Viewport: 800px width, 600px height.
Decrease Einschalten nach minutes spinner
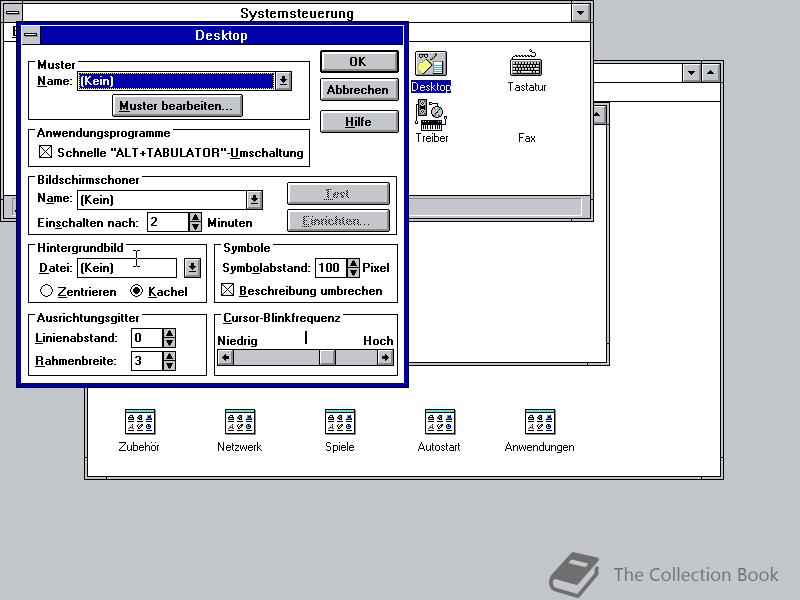[195, 227]
